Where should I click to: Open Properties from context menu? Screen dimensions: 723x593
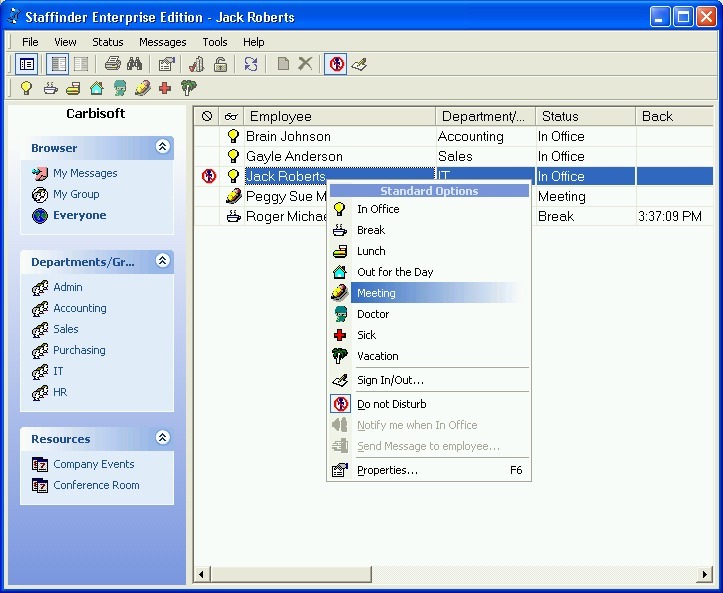429,470
